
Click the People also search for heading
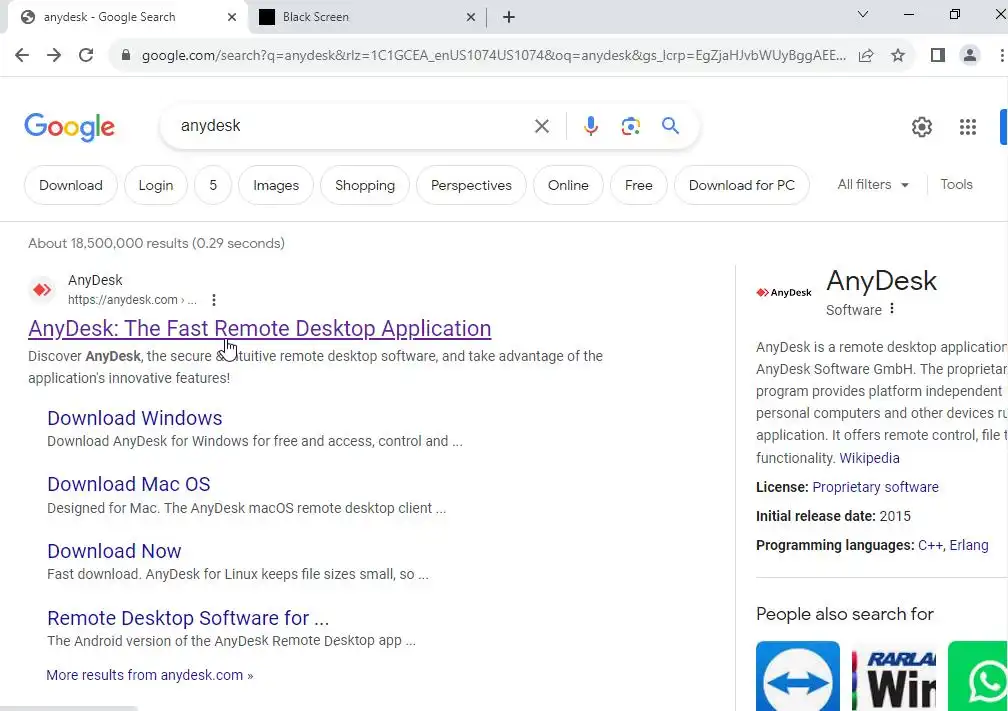(844, 614)
